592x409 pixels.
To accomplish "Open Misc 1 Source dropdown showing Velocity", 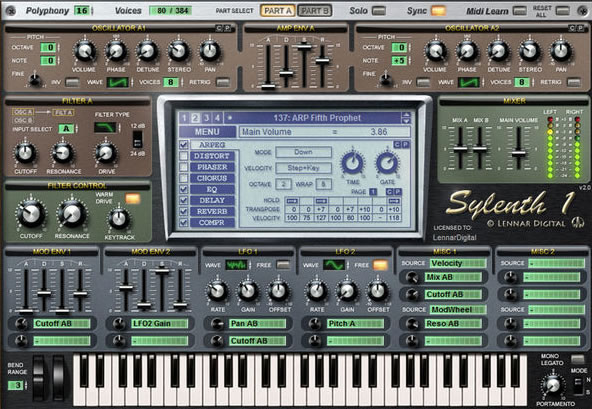I will [x=458, y=263].
